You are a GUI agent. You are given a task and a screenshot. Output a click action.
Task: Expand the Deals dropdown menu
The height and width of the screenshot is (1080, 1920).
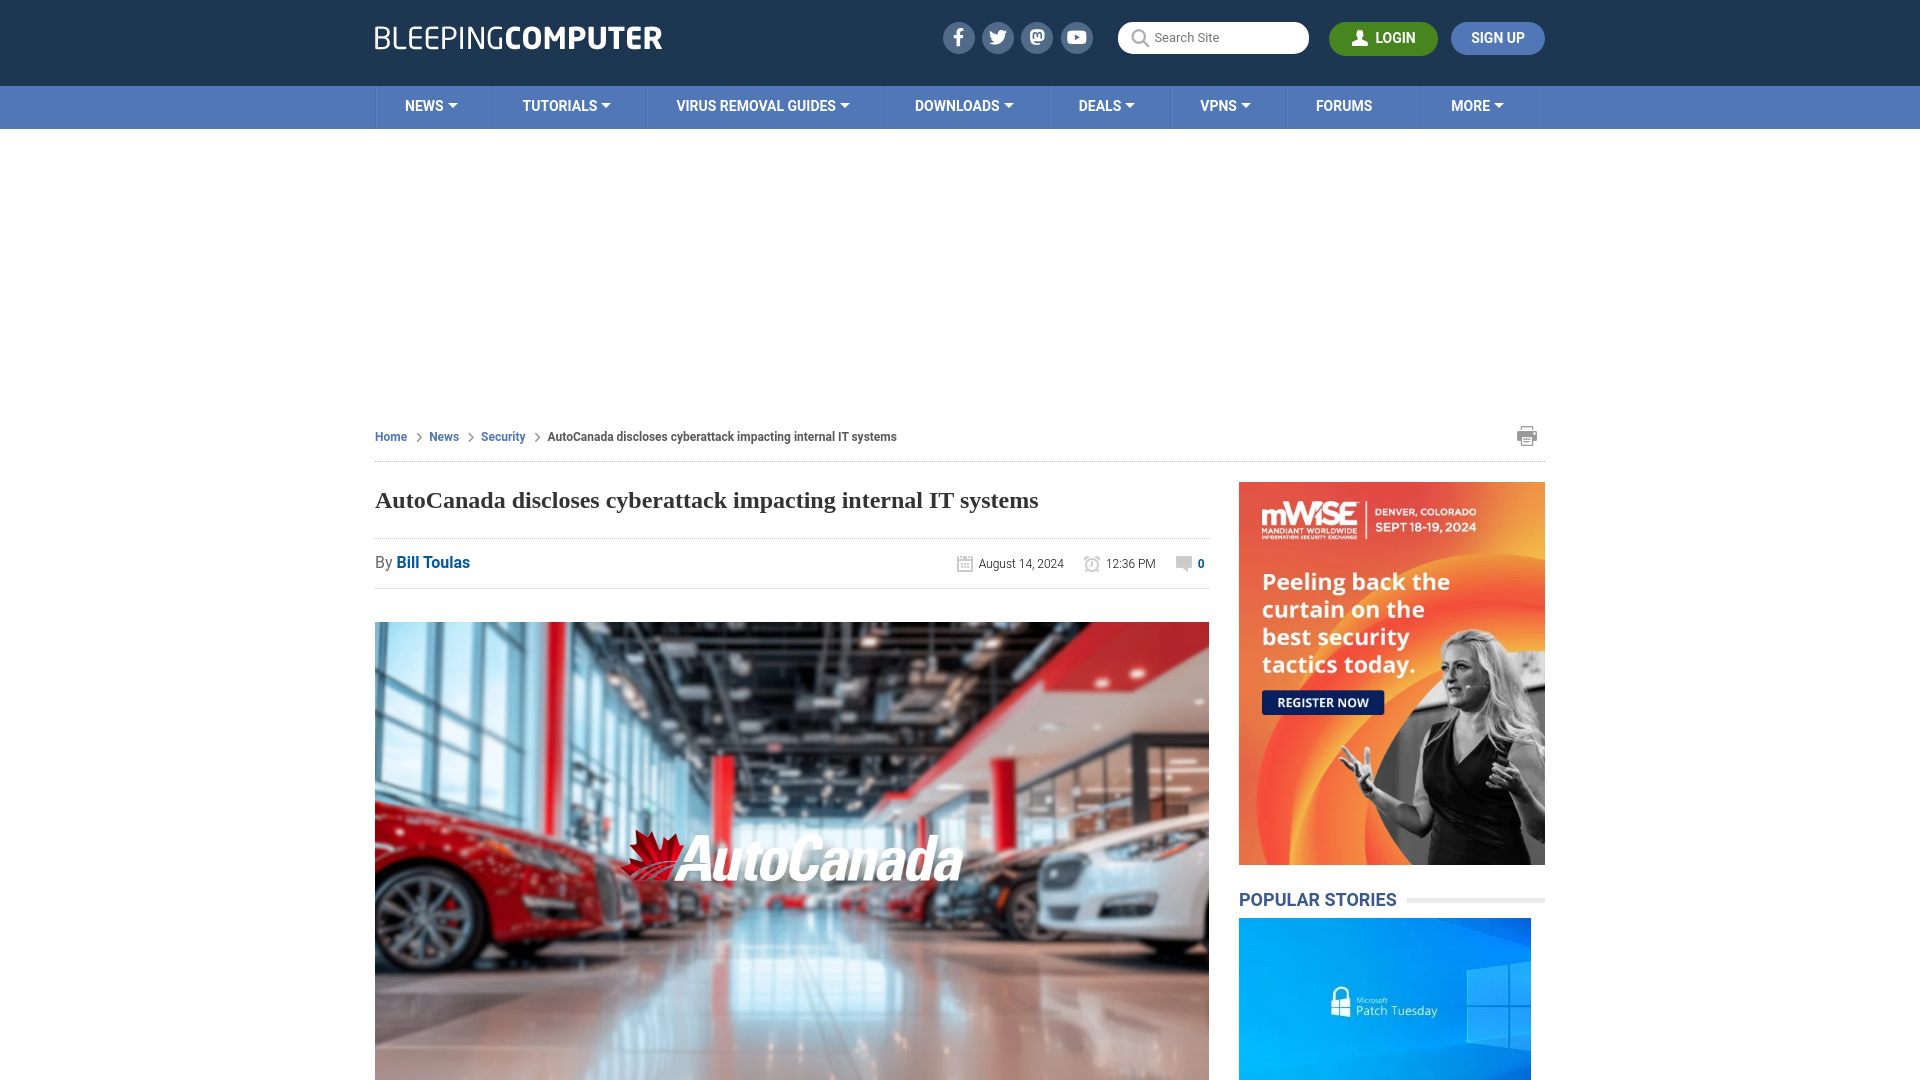coord(1106,106)
